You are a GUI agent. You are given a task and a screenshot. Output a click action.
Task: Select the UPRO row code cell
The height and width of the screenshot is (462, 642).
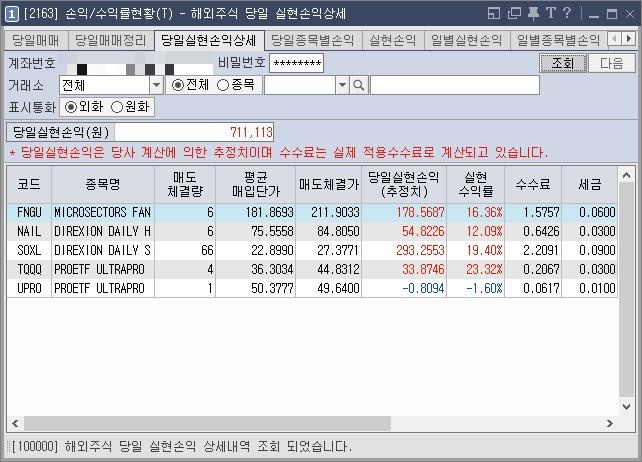[29, 288]
